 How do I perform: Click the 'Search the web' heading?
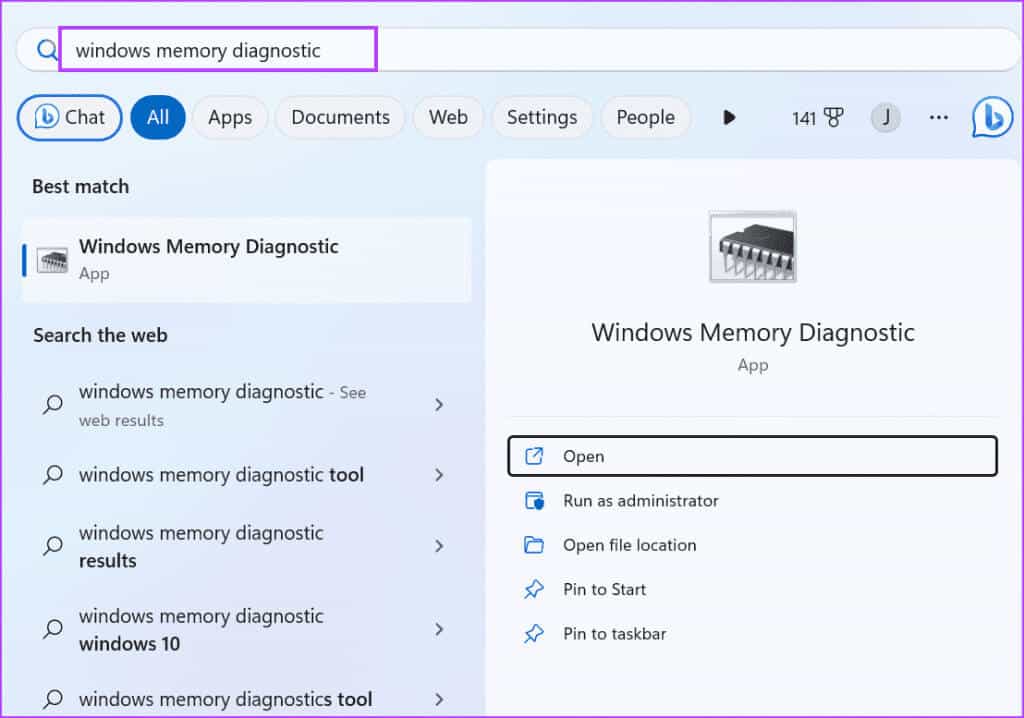pos(101,335)
